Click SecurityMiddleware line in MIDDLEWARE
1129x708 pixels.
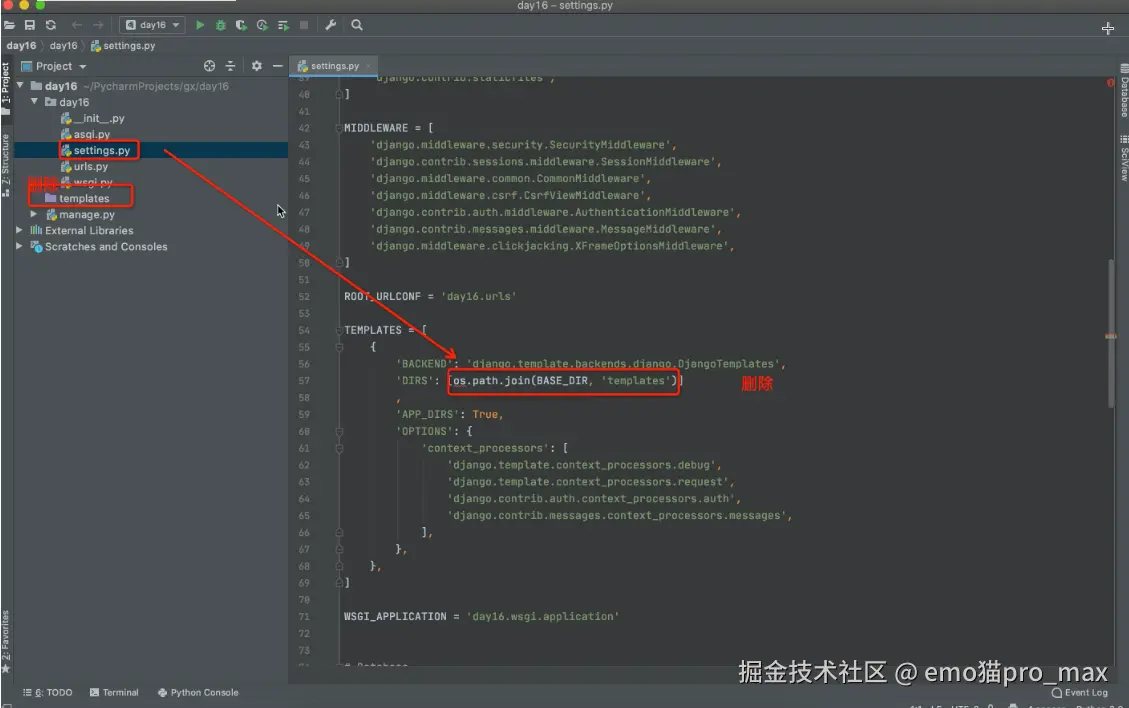[523, 145]
